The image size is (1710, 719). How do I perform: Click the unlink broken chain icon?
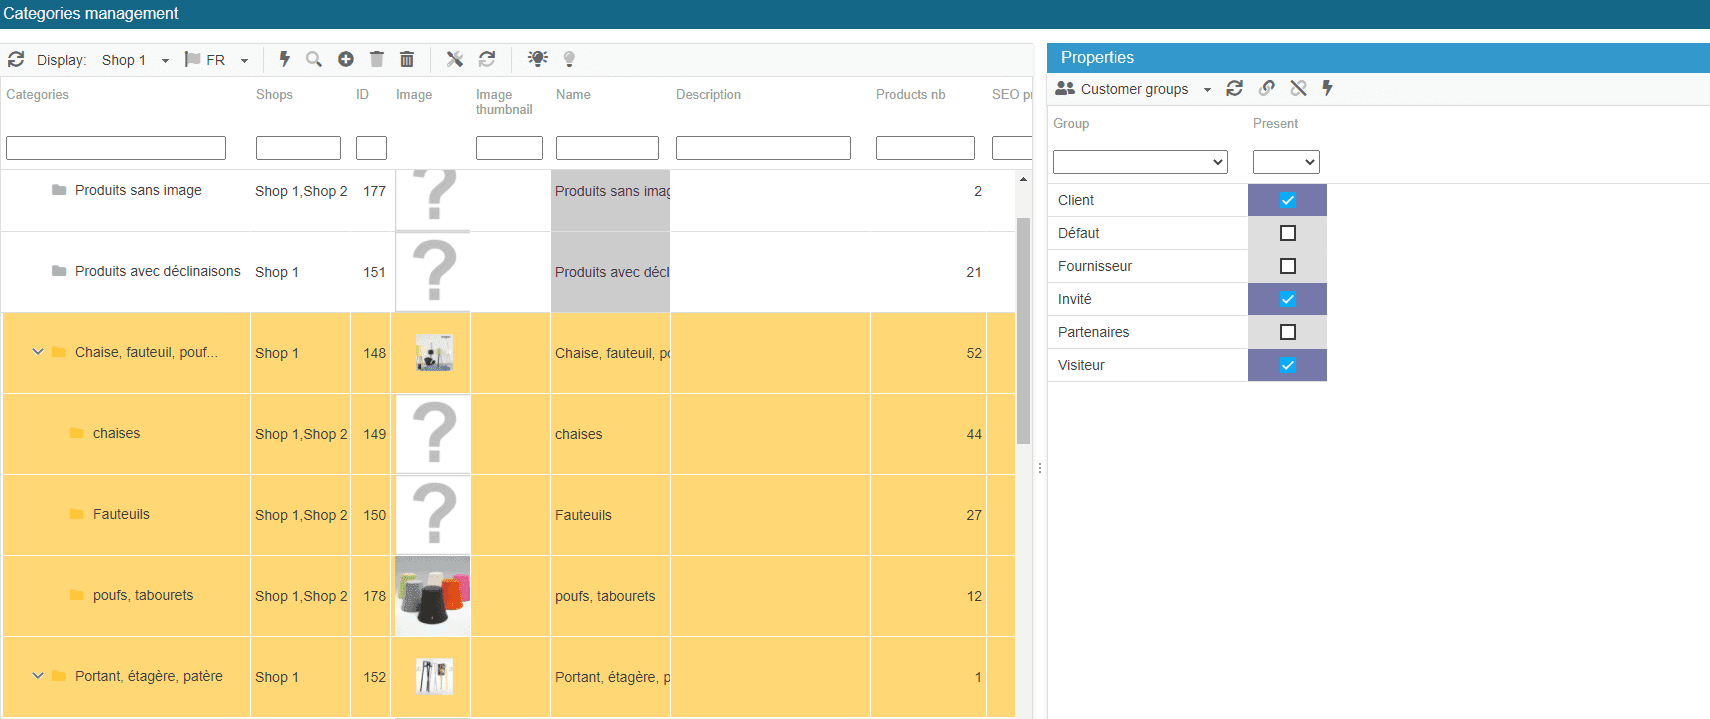click(x=1298, y=88)
